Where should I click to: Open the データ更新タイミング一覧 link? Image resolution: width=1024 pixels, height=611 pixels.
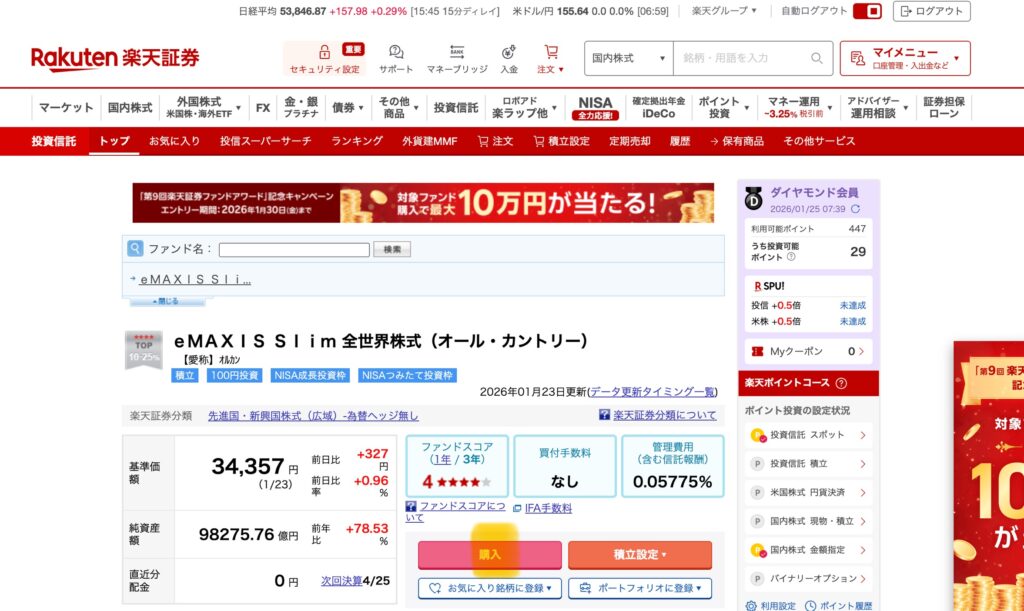click(652, 391)
